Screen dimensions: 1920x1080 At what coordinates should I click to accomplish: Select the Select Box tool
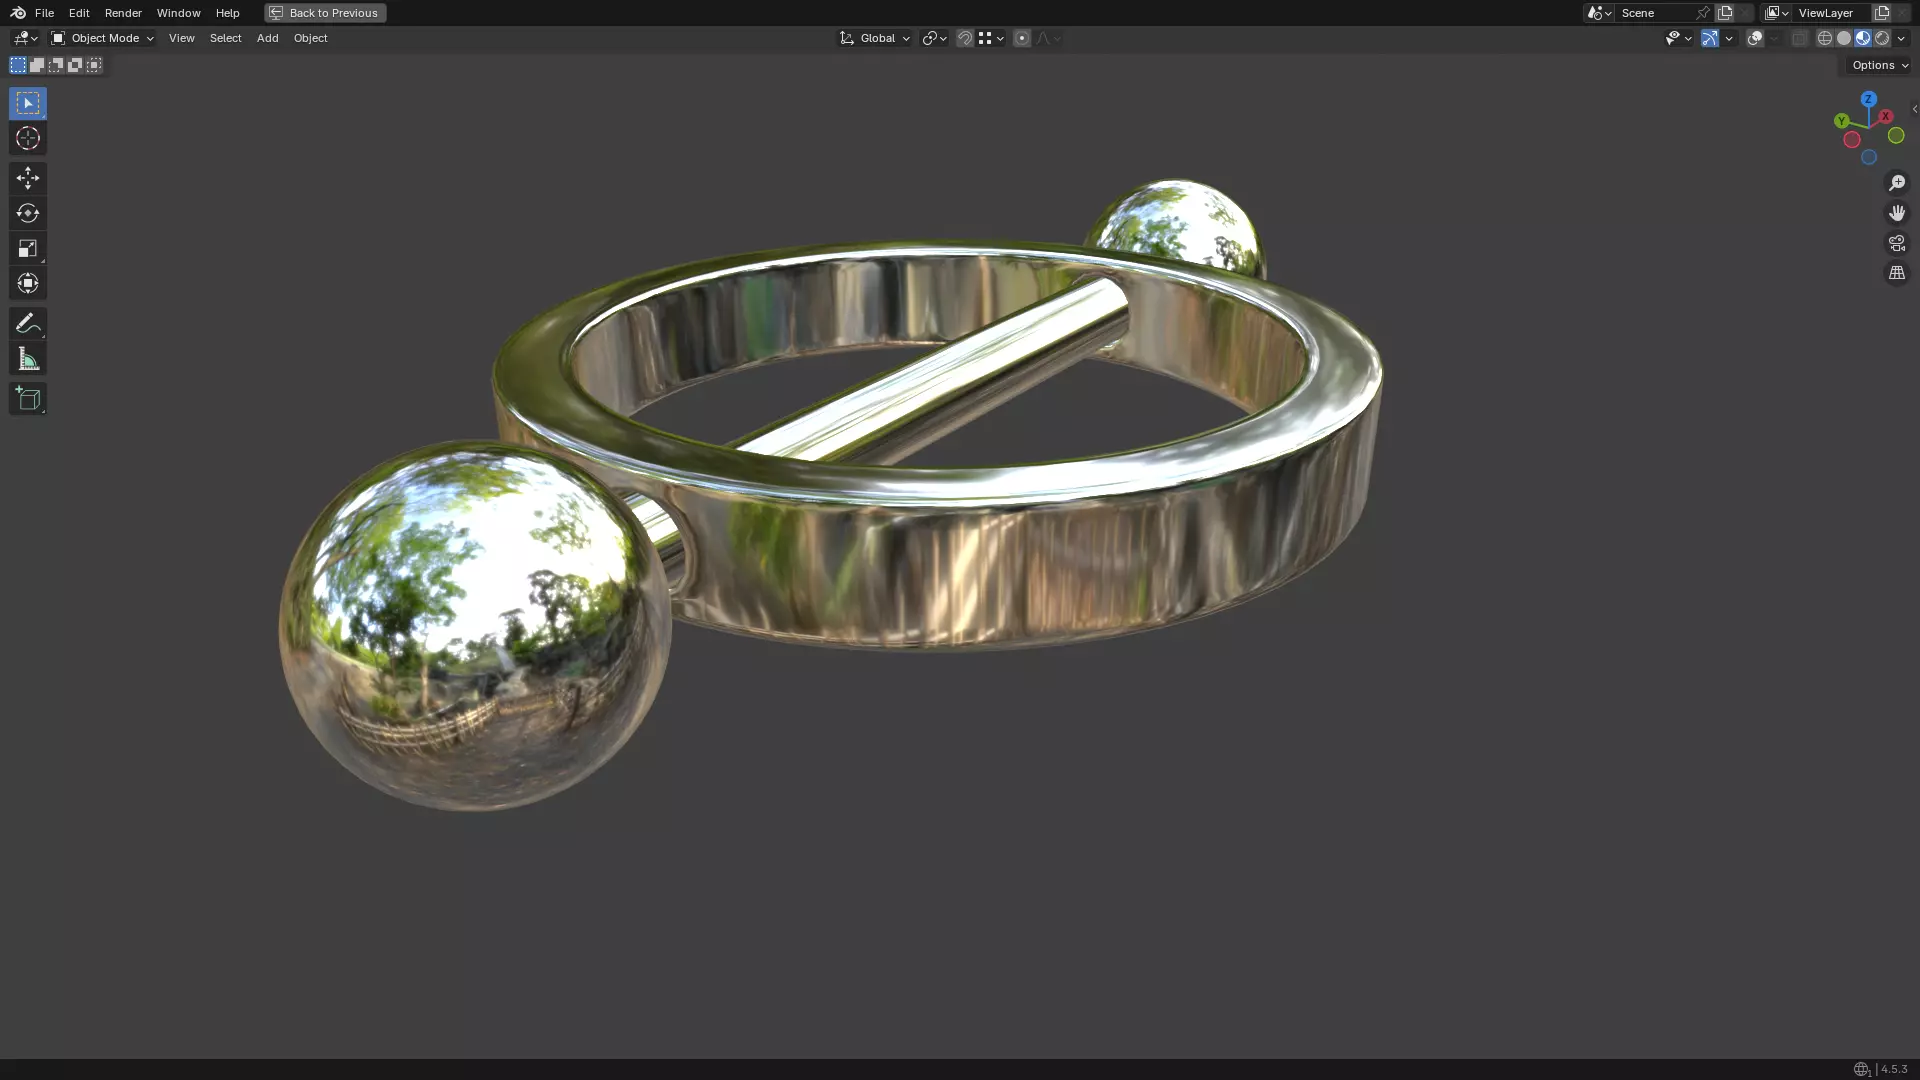[x=28, y=103]
